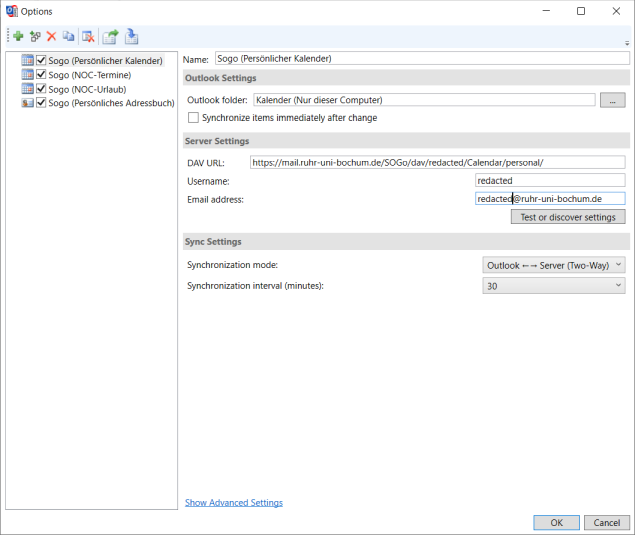Export profiles to file
This screenshot has height=535, width=635.
point(110,36)
